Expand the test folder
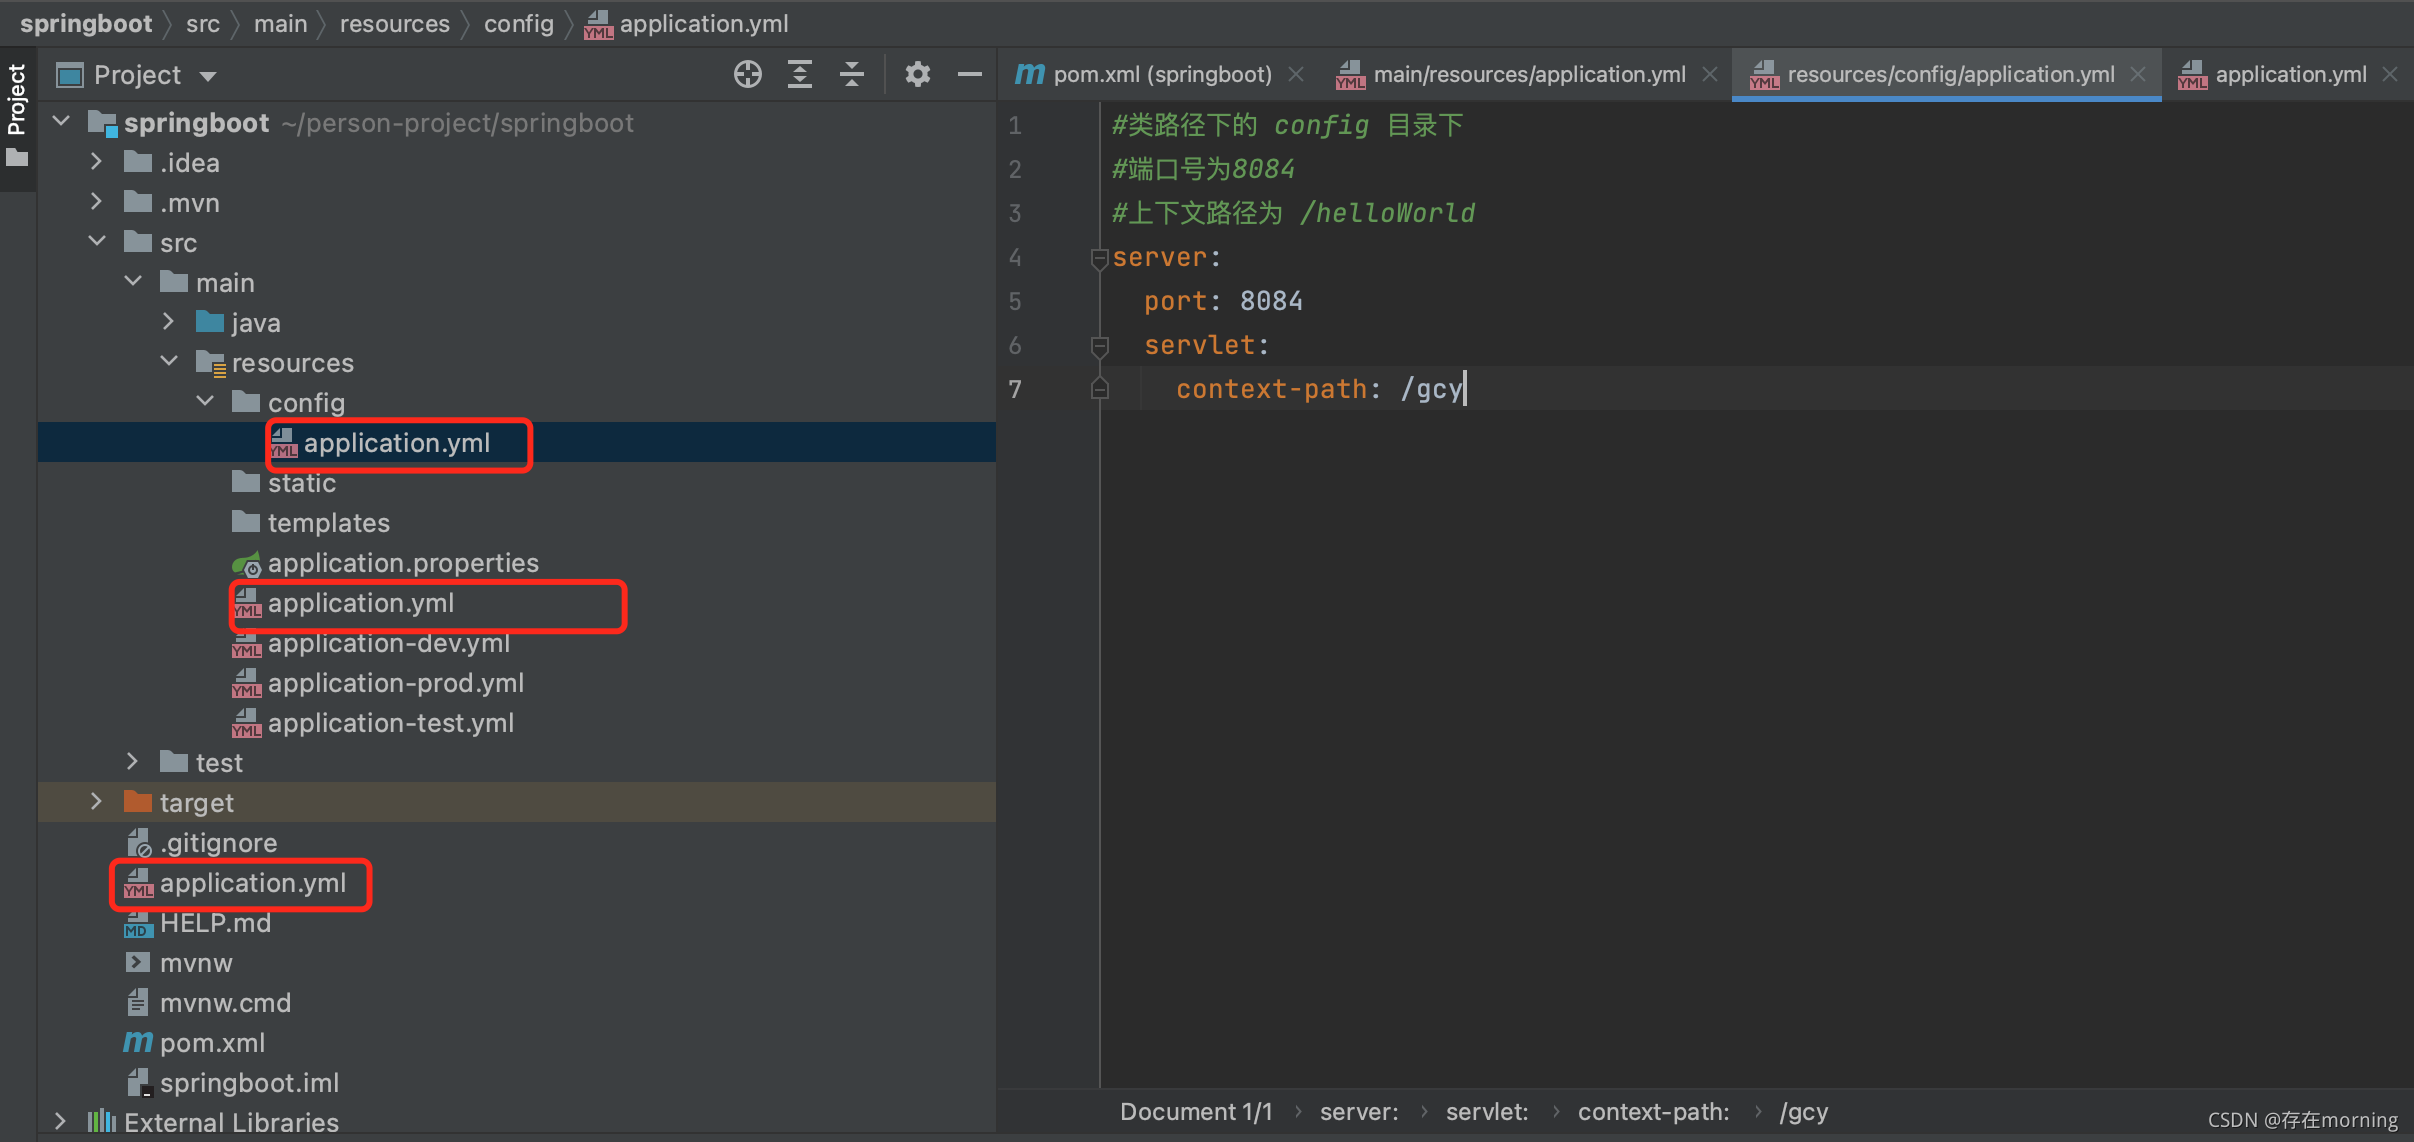This screenshot has height=1142, width=2414. [132, 761]
